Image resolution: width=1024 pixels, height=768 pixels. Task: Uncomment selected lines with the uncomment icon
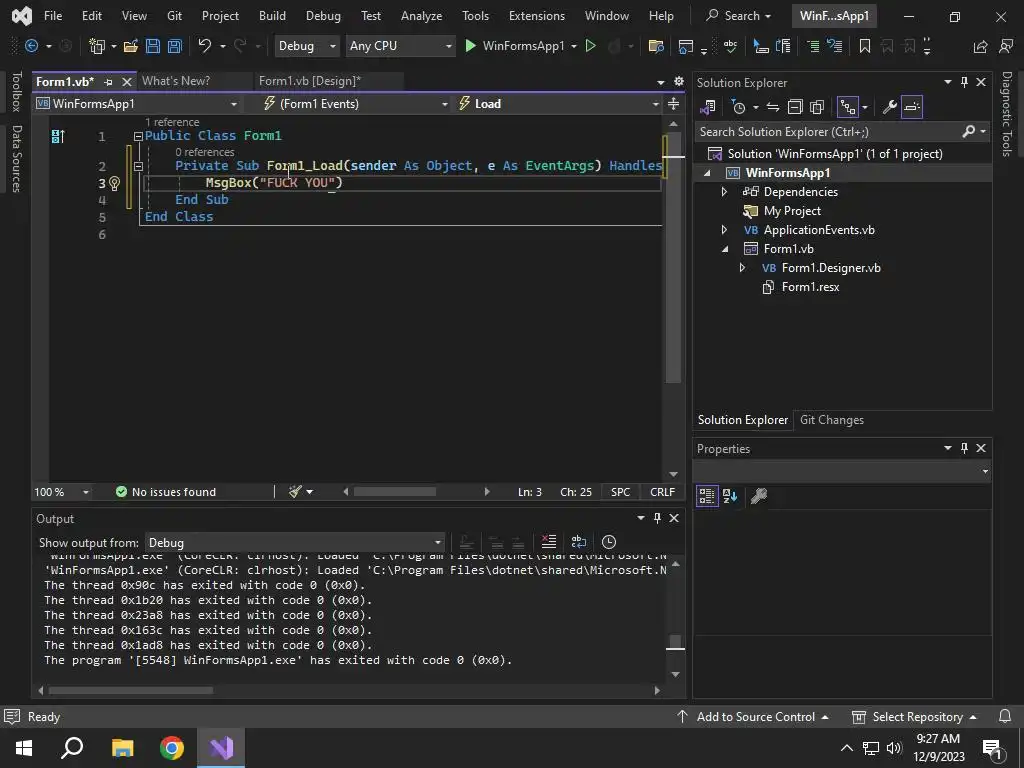[835, 46]
